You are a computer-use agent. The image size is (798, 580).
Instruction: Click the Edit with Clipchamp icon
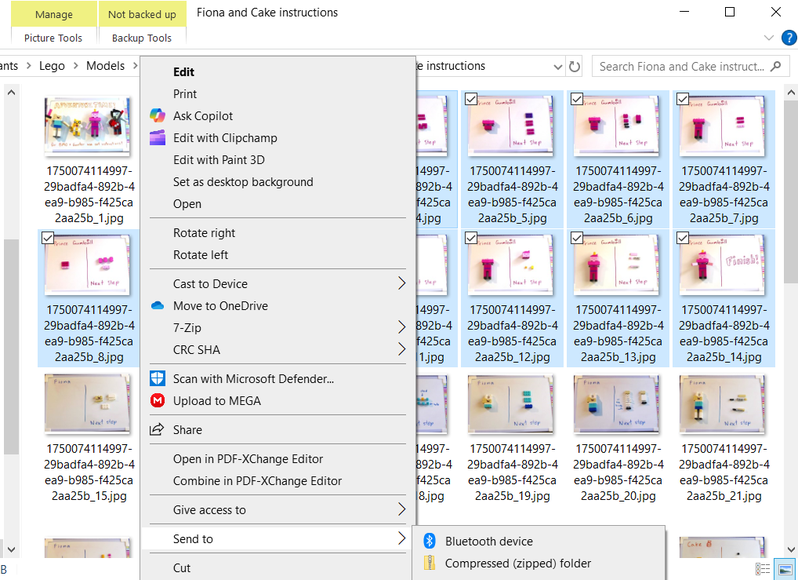(157, 138)
